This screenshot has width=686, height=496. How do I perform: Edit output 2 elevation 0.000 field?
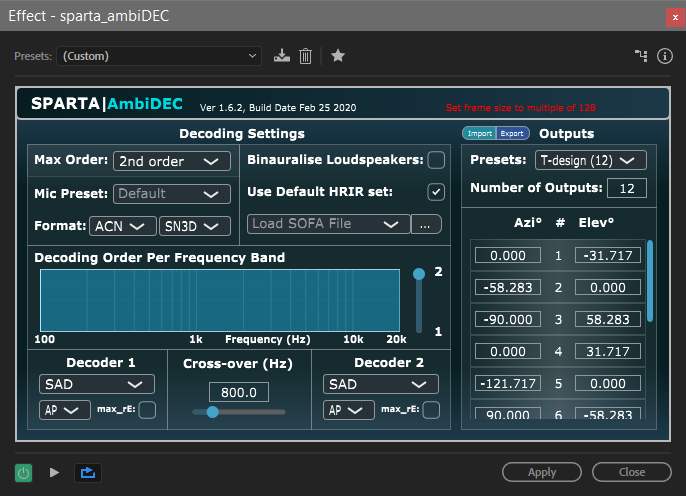point(608,287)
